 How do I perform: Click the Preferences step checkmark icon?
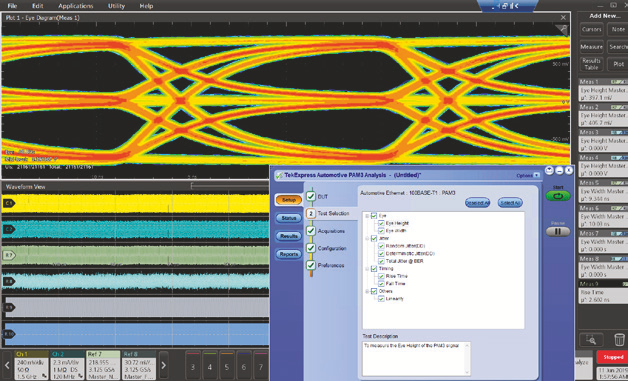(x=311, y=265)
